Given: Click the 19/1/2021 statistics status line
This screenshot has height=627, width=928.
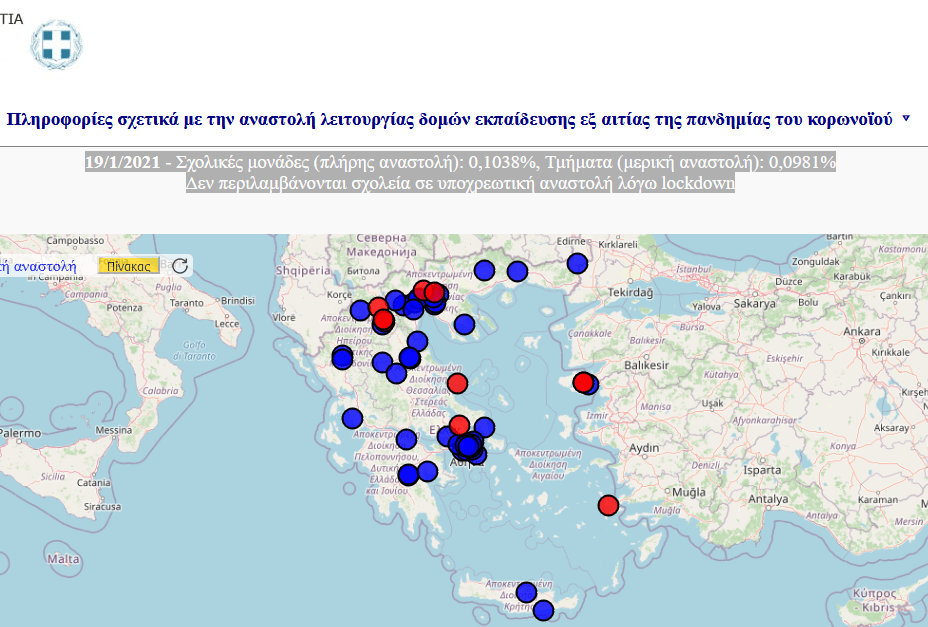Looking at the screenshot, I should click(459, 163).
